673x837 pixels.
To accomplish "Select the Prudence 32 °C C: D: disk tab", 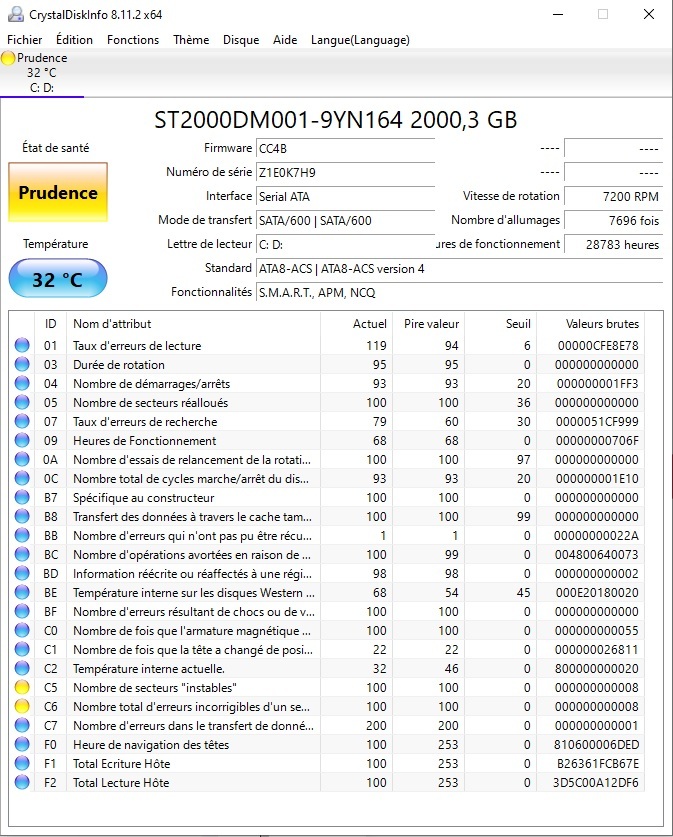I will 42,73.
